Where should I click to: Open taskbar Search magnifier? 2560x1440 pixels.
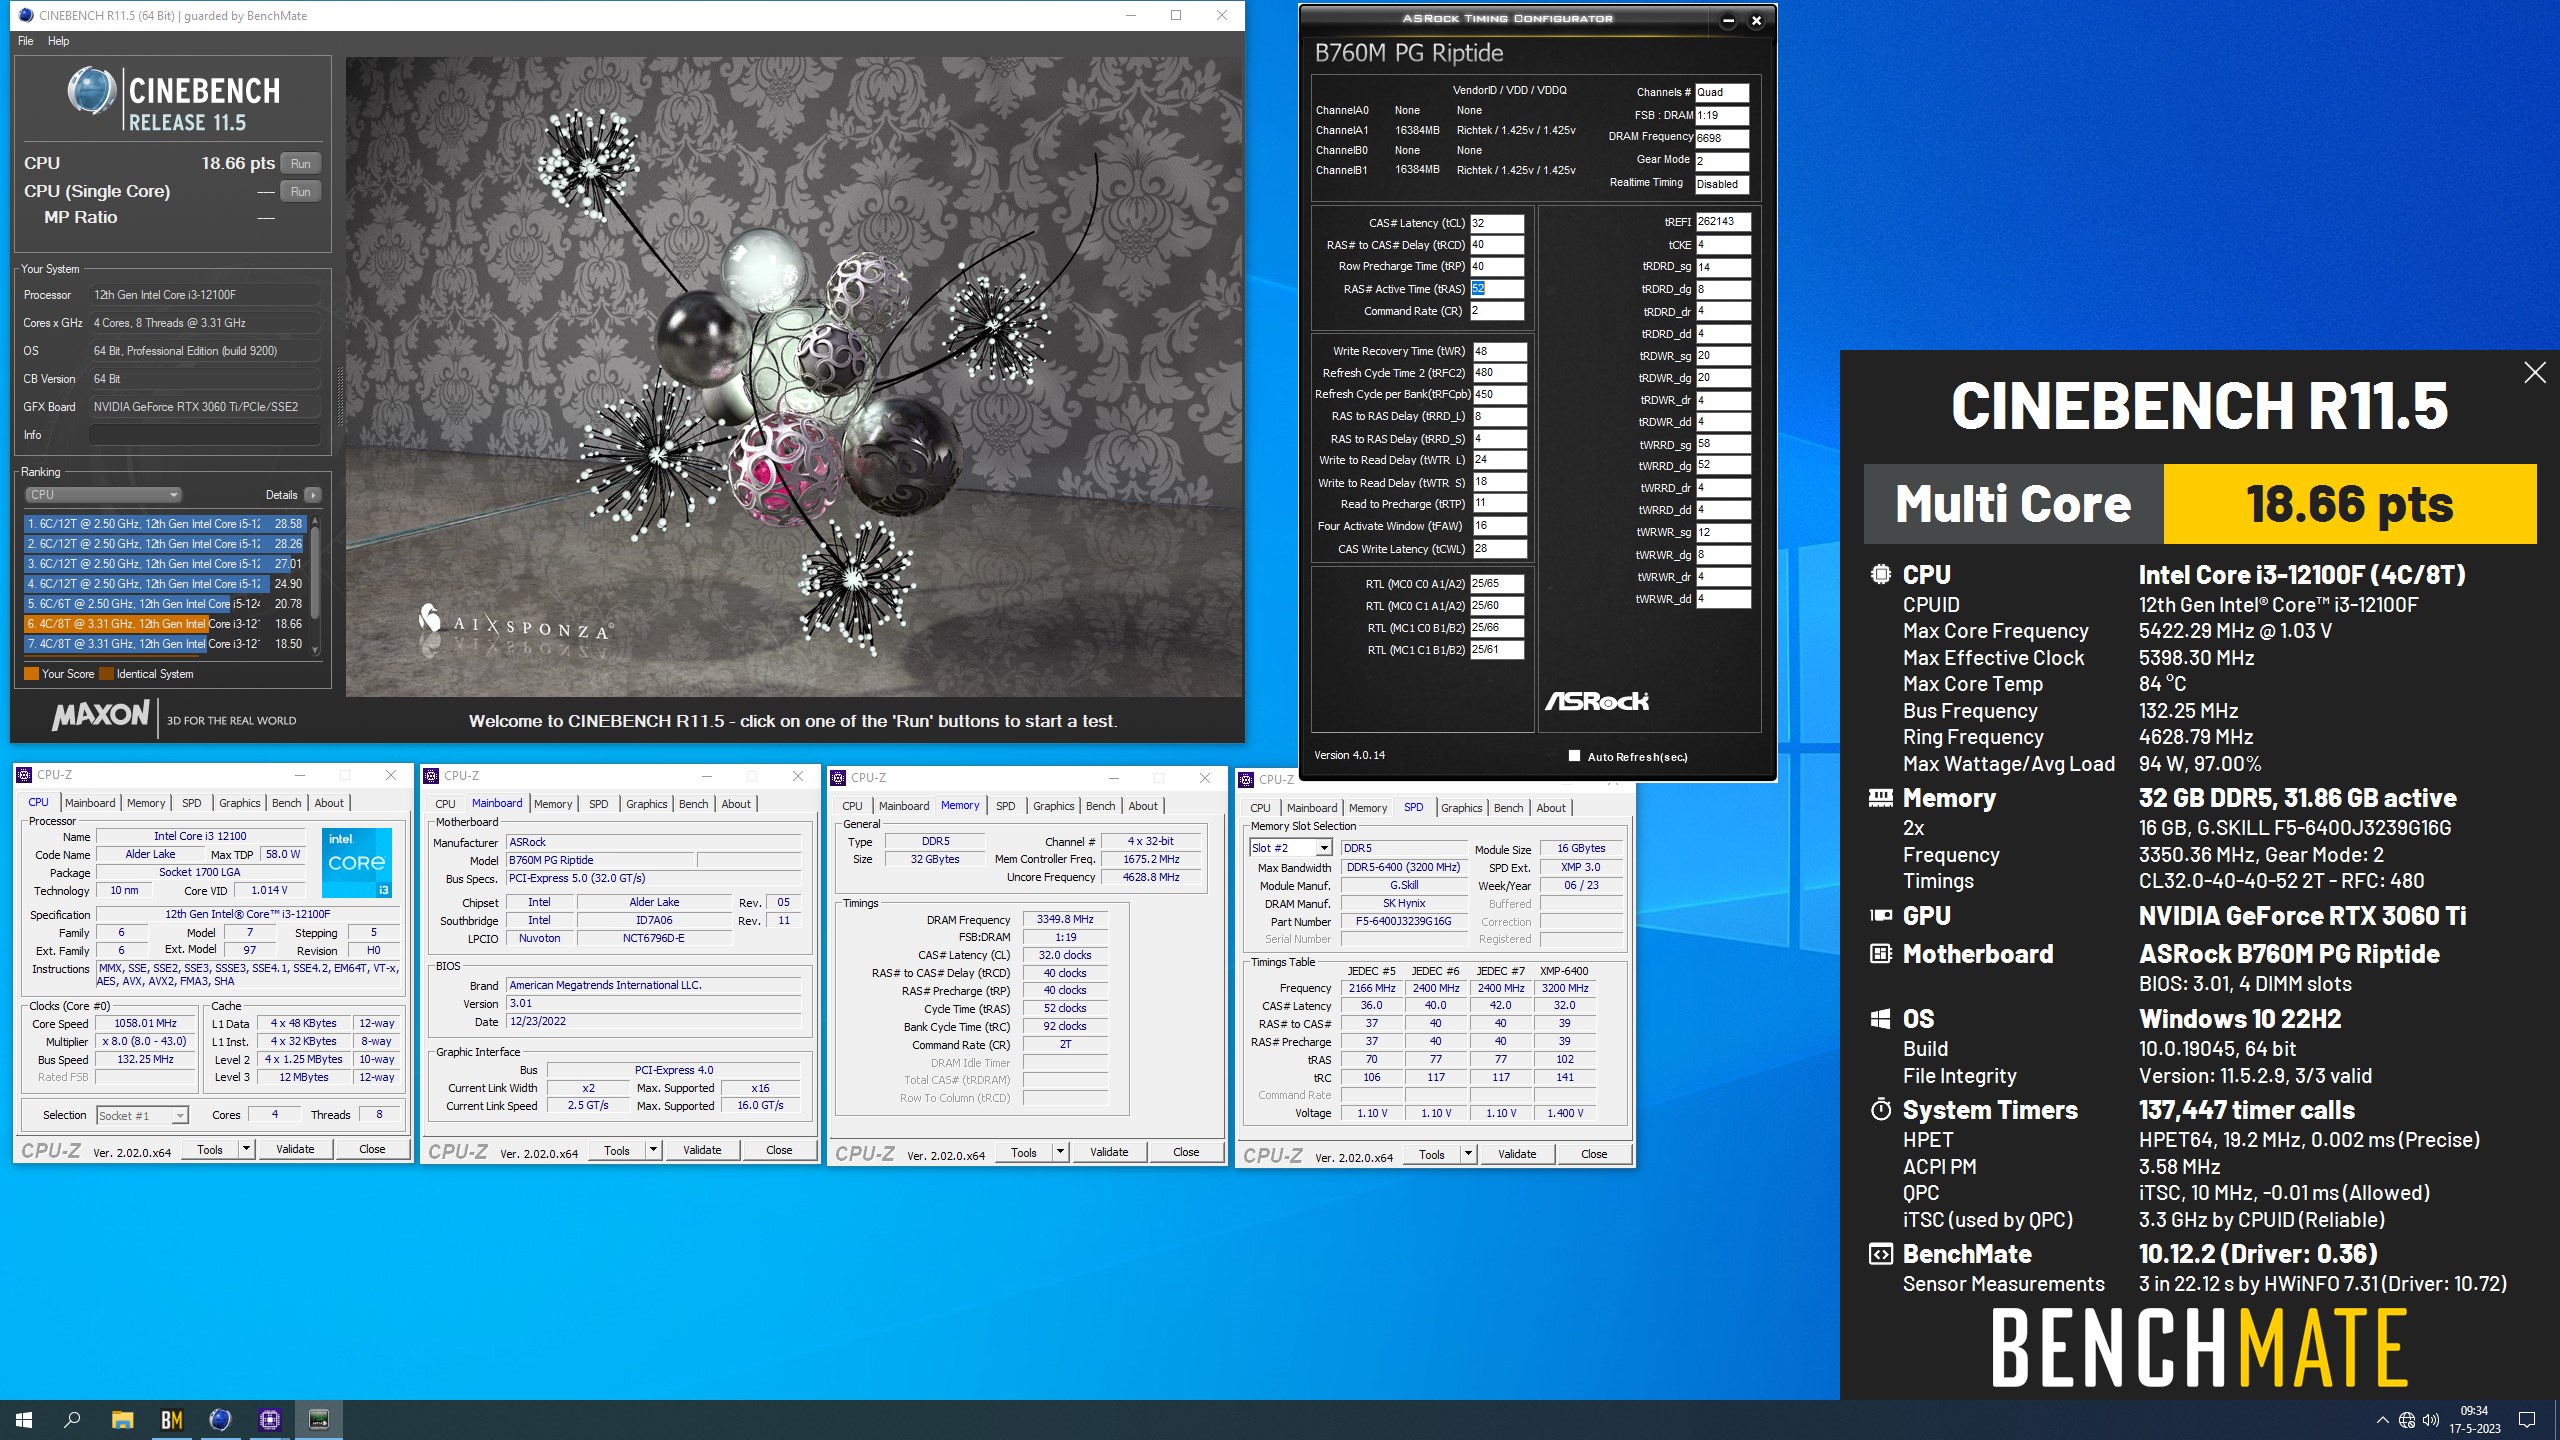[x=72, y=1419]
